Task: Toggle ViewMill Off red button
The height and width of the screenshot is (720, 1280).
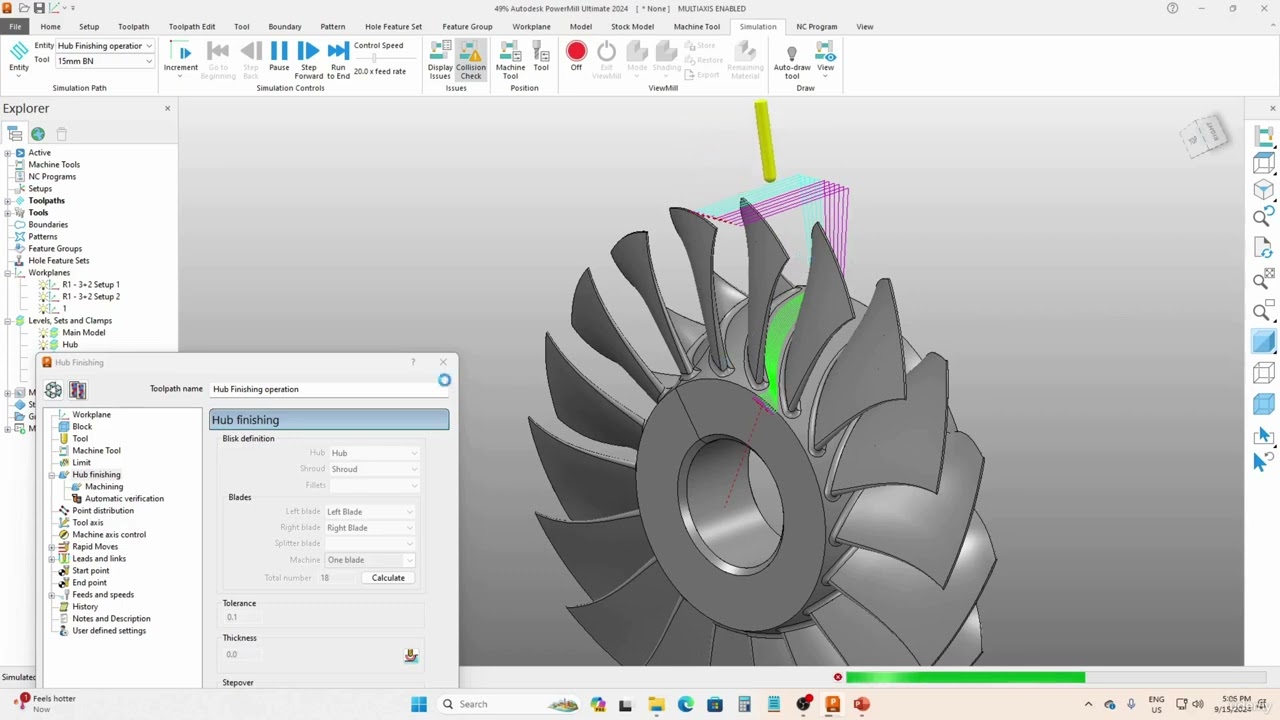Action: pyautogui.click(x=576, y=51)
